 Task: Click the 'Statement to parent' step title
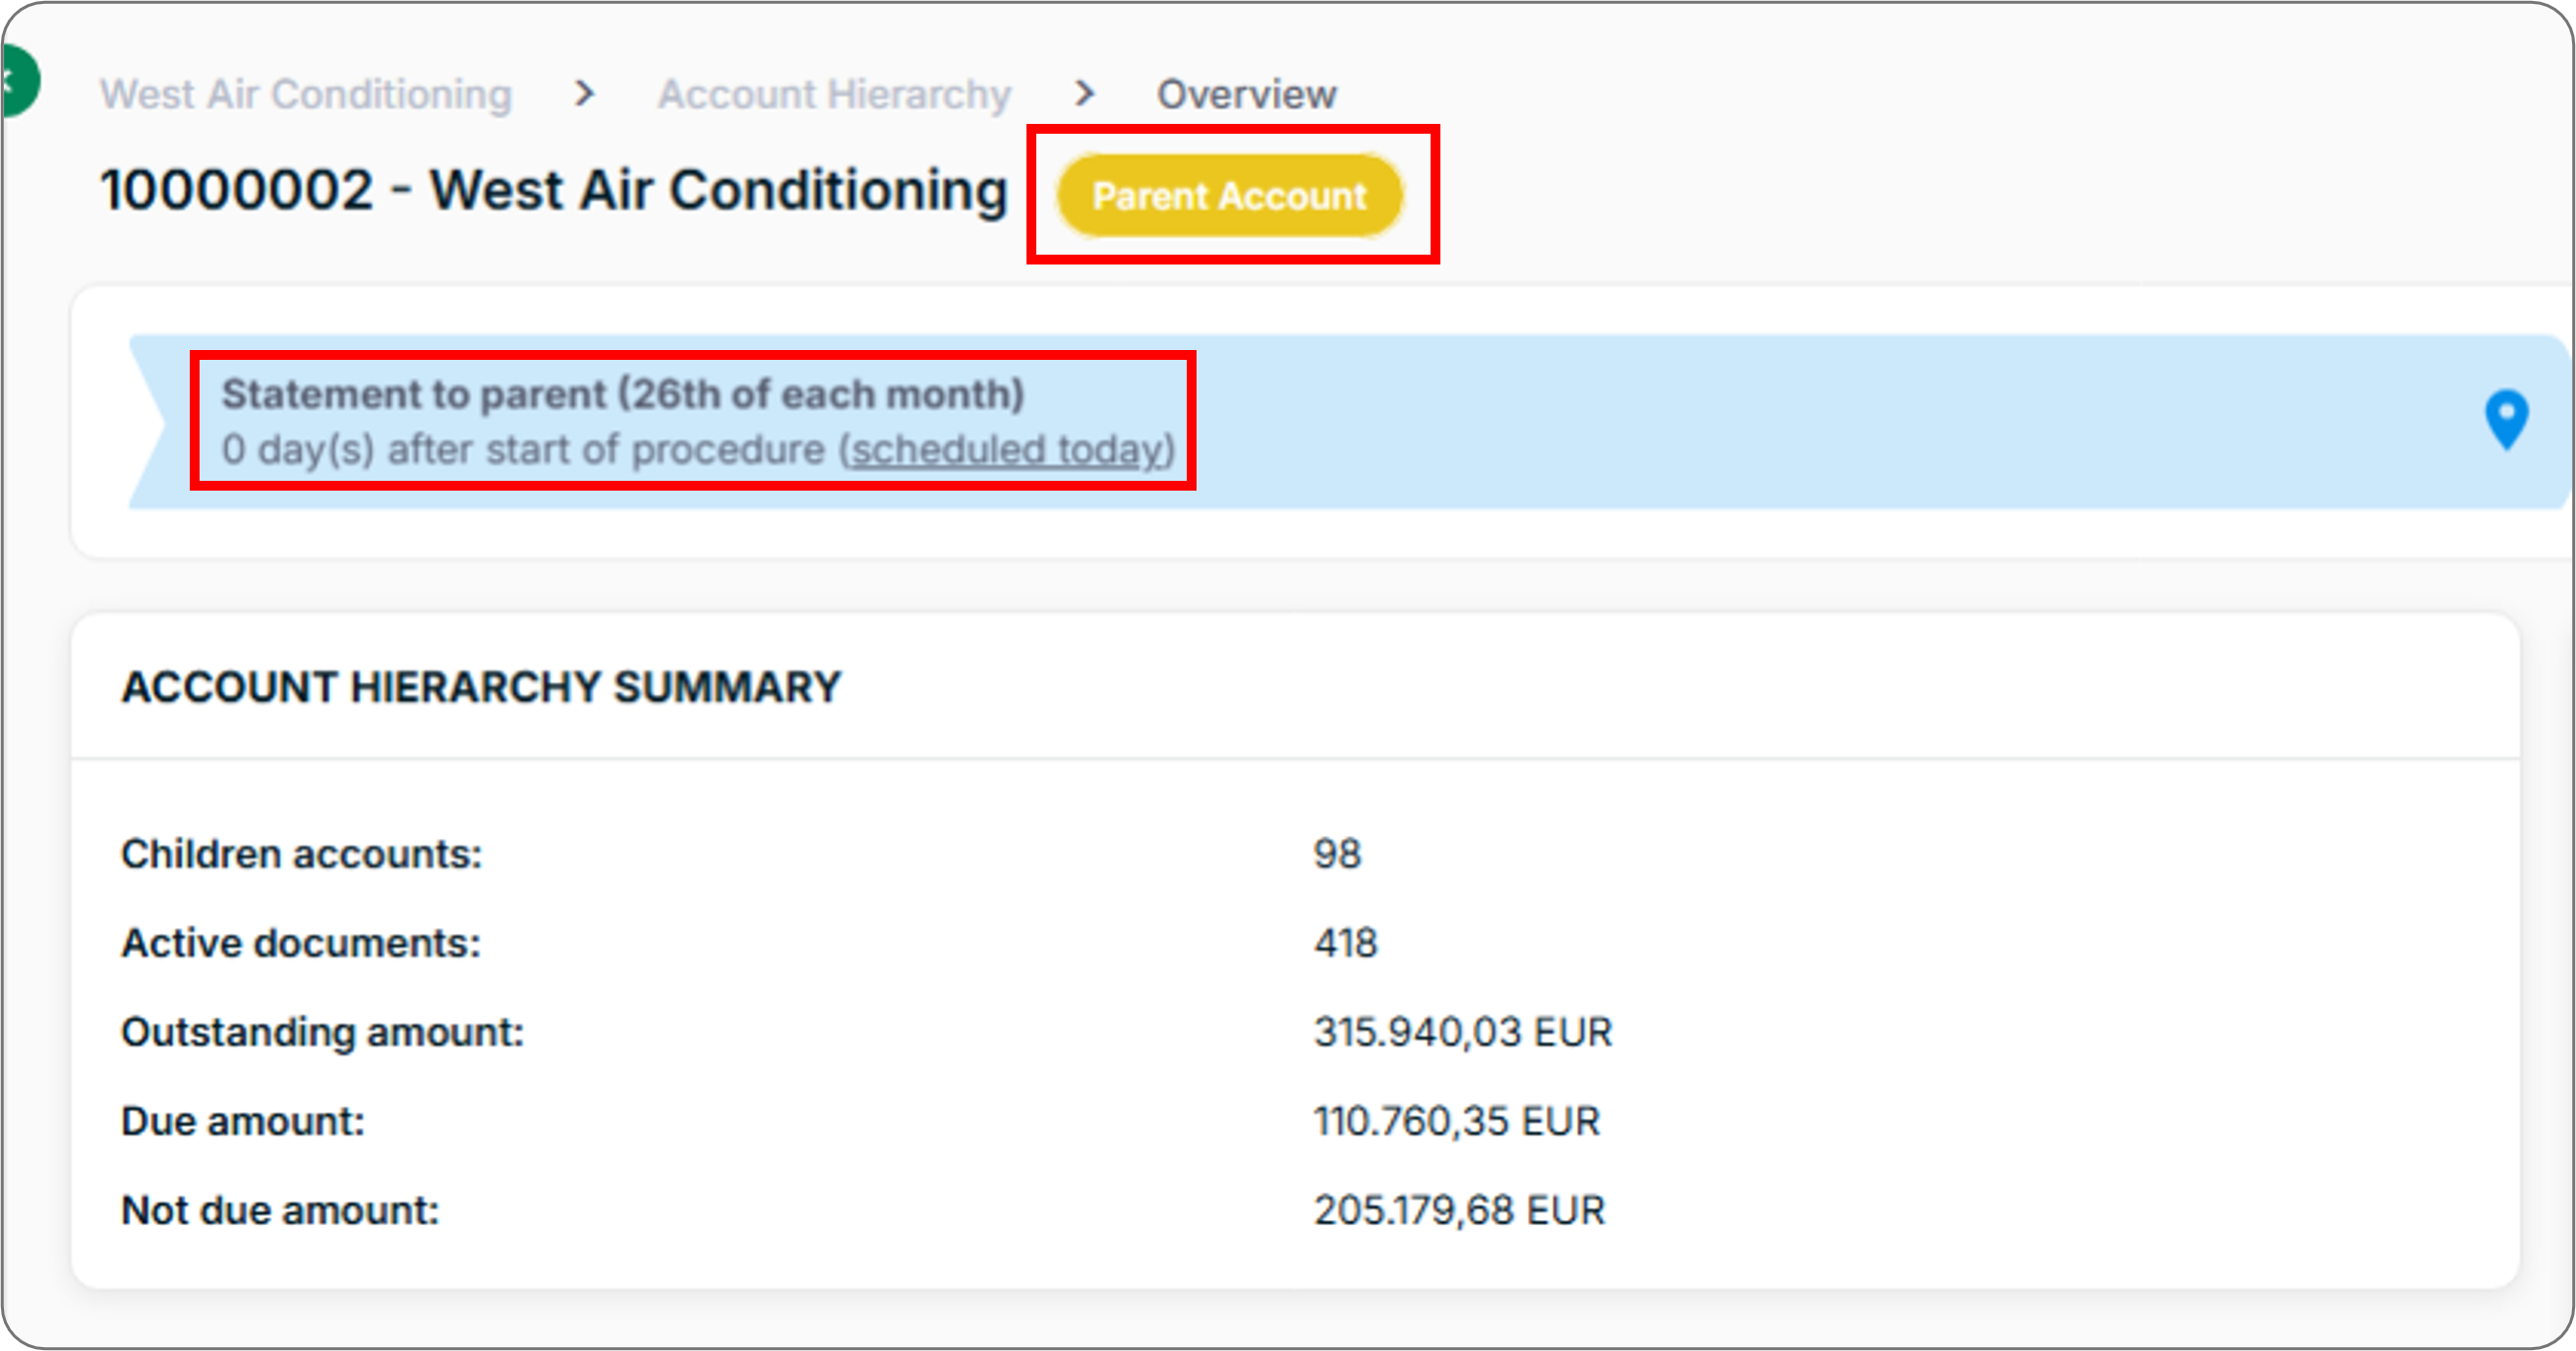(622, 394)
